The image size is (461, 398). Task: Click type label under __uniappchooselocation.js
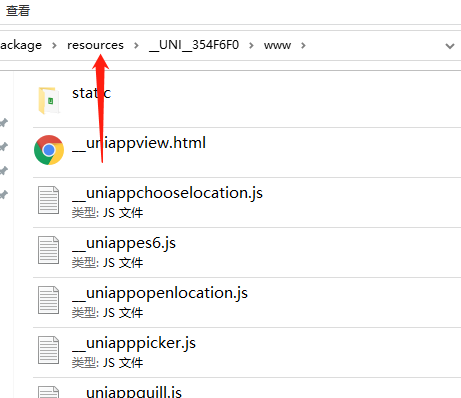tap(107, 213)
